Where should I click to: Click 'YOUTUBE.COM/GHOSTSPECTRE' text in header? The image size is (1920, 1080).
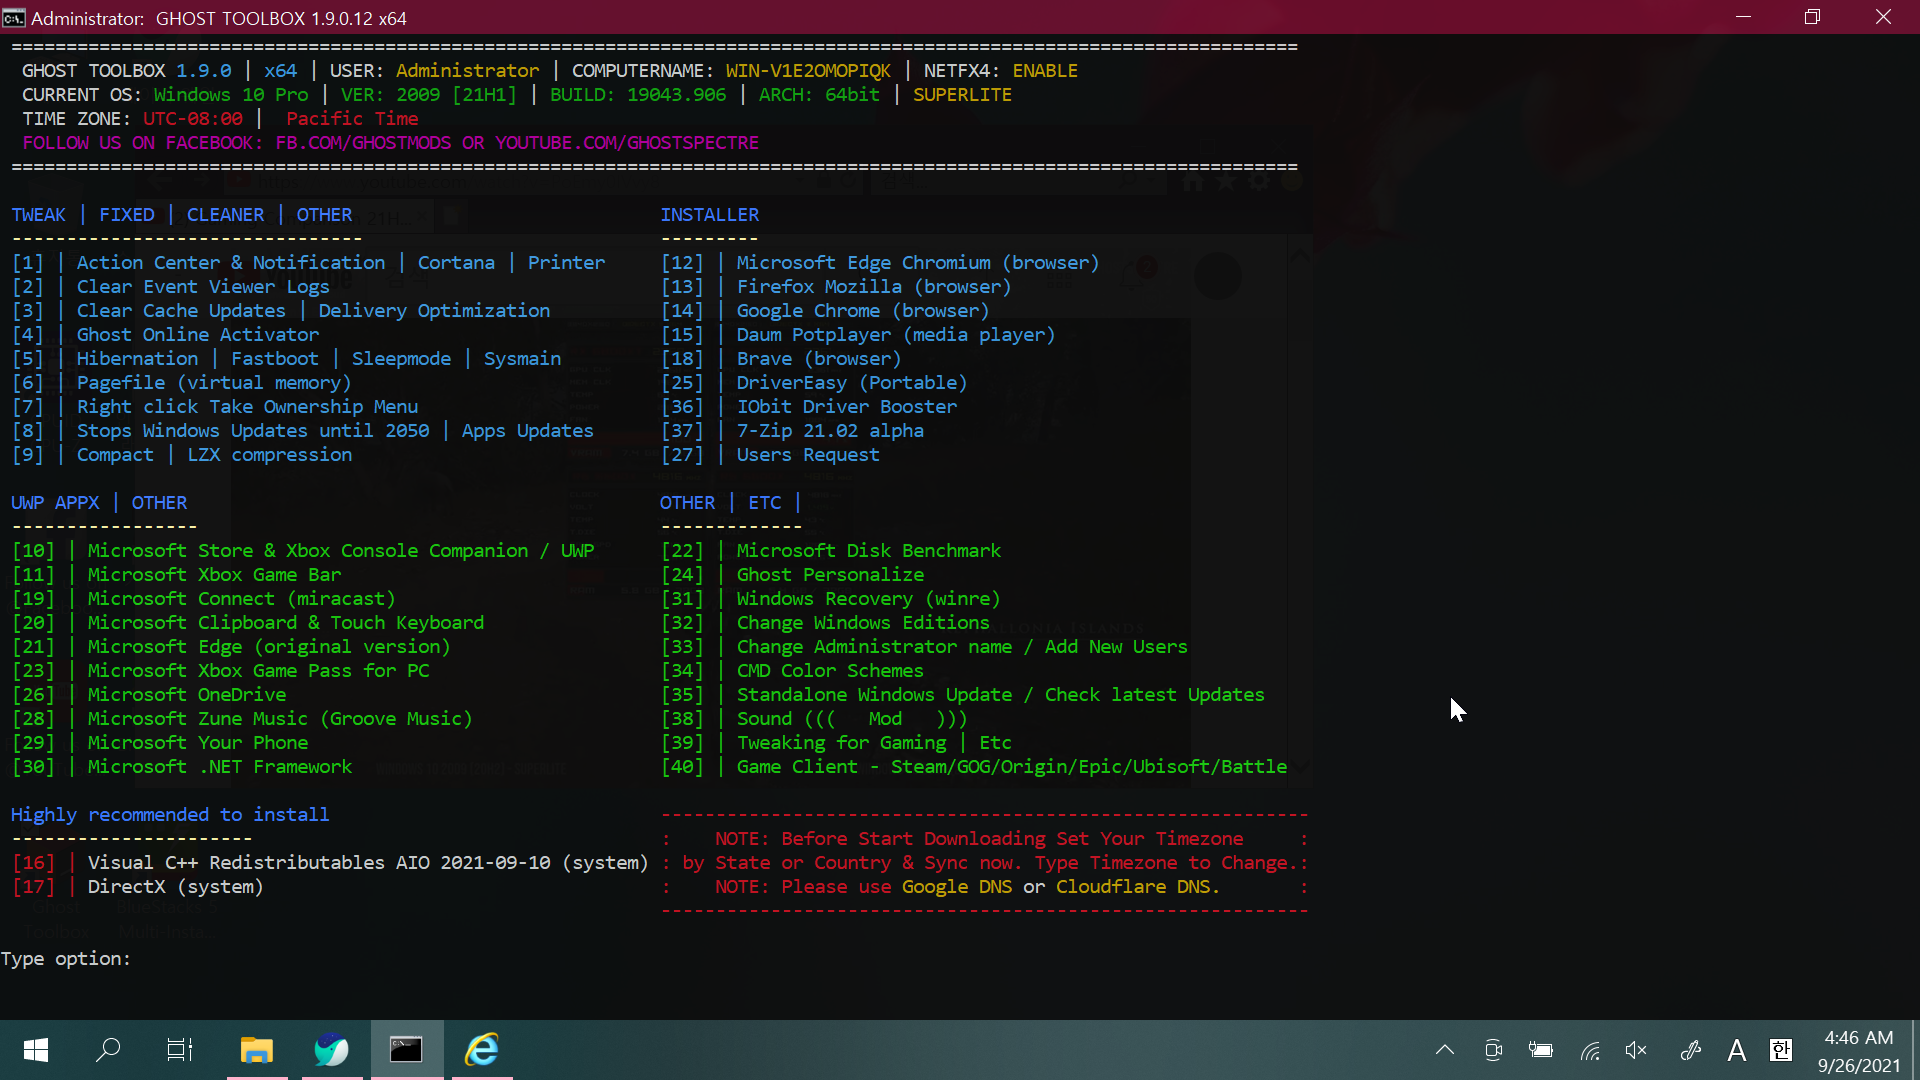click(x=627, y=143)
